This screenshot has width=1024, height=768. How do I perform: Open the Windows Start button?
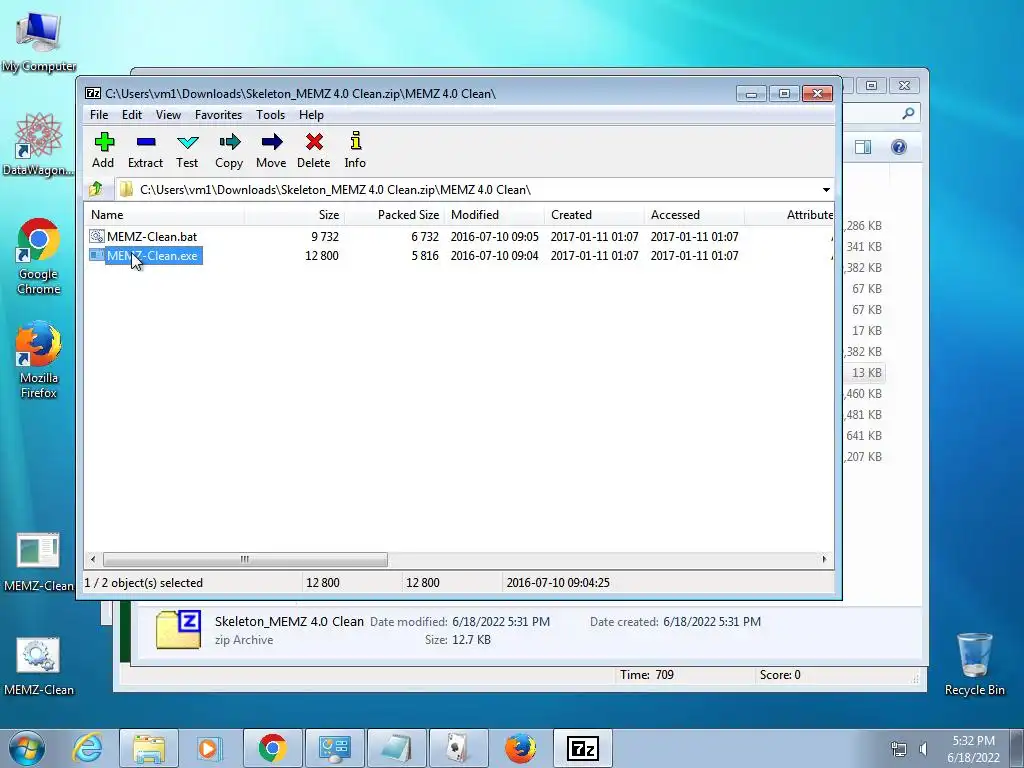click(x=27, y=748)
